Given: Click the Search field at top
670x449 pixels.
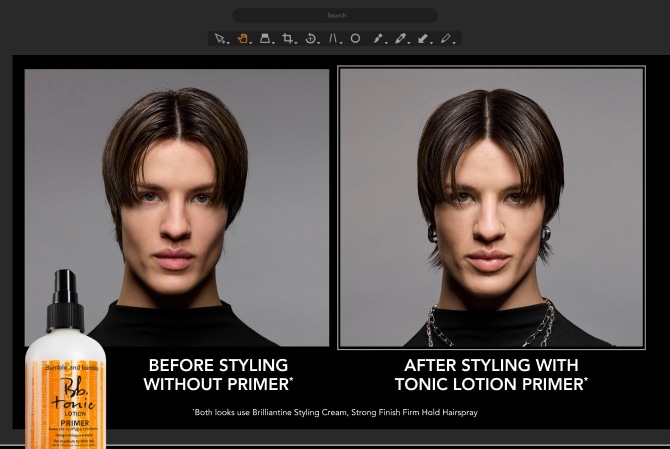Looking at the screenshot, I should point(335,16).
